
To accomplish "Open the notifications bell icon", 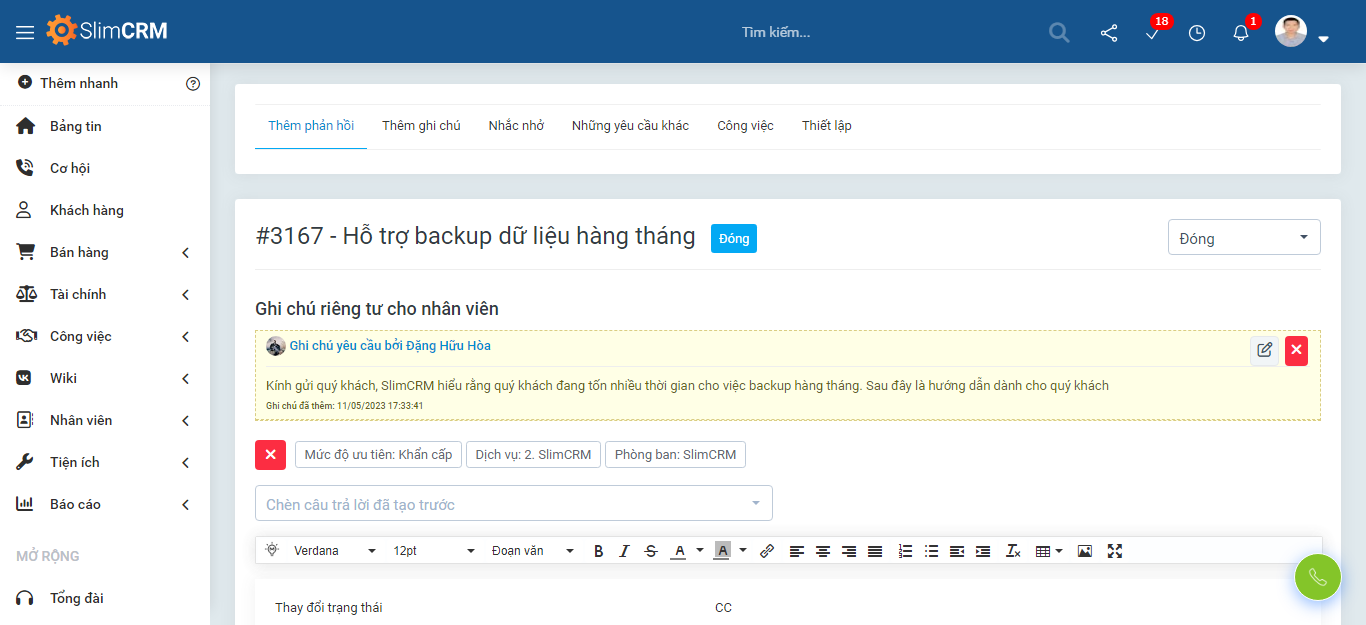I will (1241, 33).
